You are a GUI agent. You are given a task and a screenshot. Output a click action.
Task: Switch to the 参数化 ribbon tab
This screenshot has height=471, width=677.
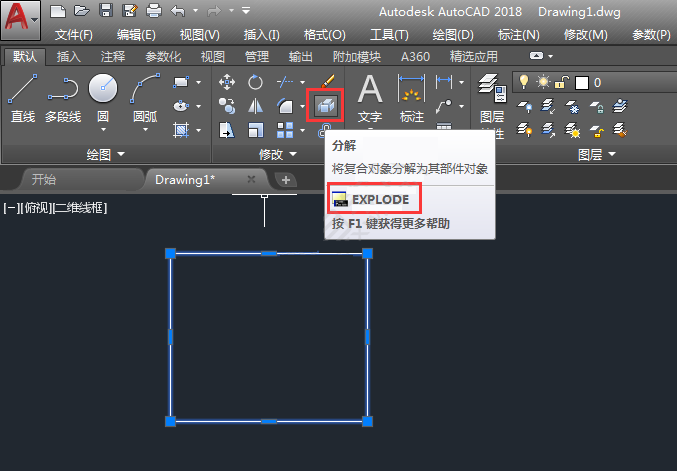click(163, 57)
